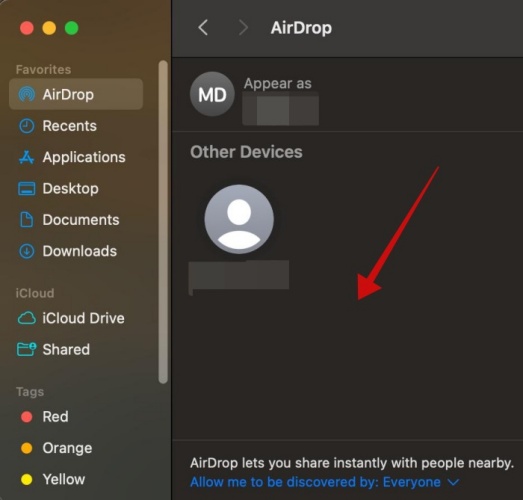Image resolution: width=523 pixels, height=500 pixels.
Task: Open 'Allow me to be discovered by: Everyone' link
Action: [315, 482]
